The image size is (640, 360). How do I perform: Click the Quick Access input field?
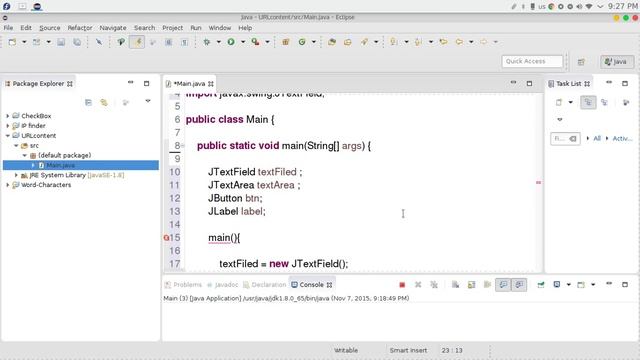click(x=532, y=61)
